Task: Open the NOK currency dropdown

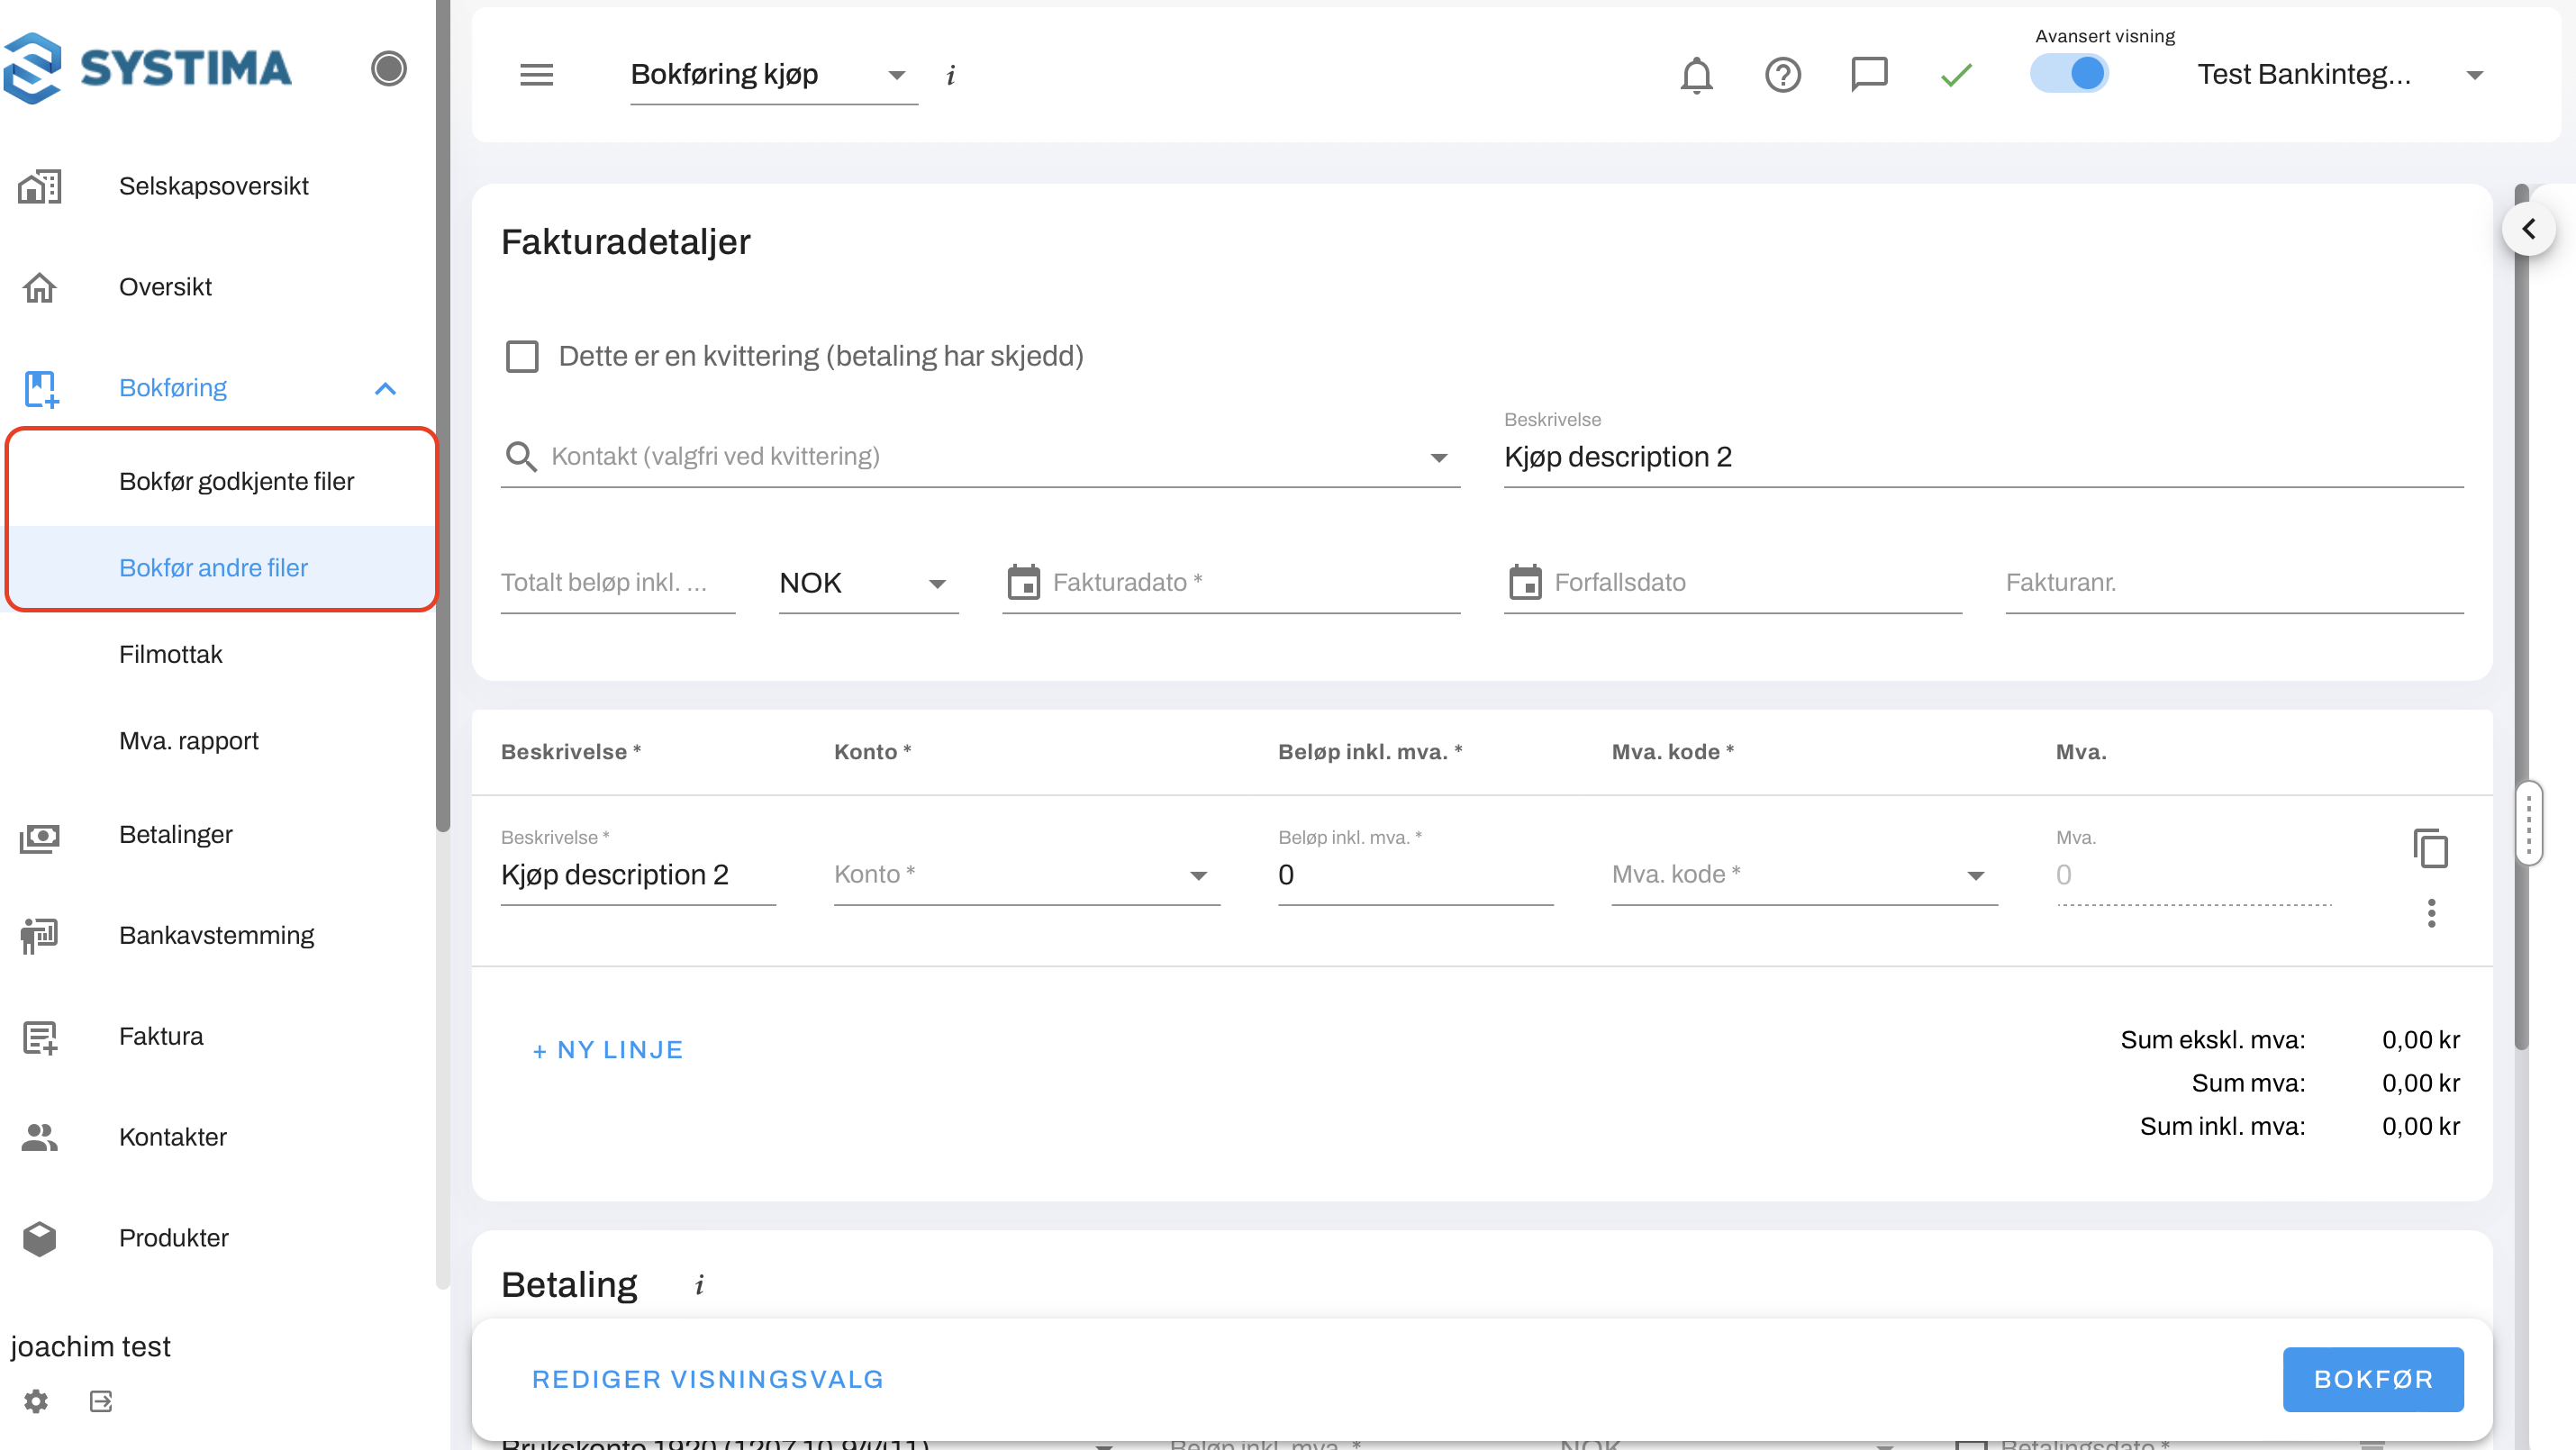Action: pyautogui.click(x=867, y=583)
